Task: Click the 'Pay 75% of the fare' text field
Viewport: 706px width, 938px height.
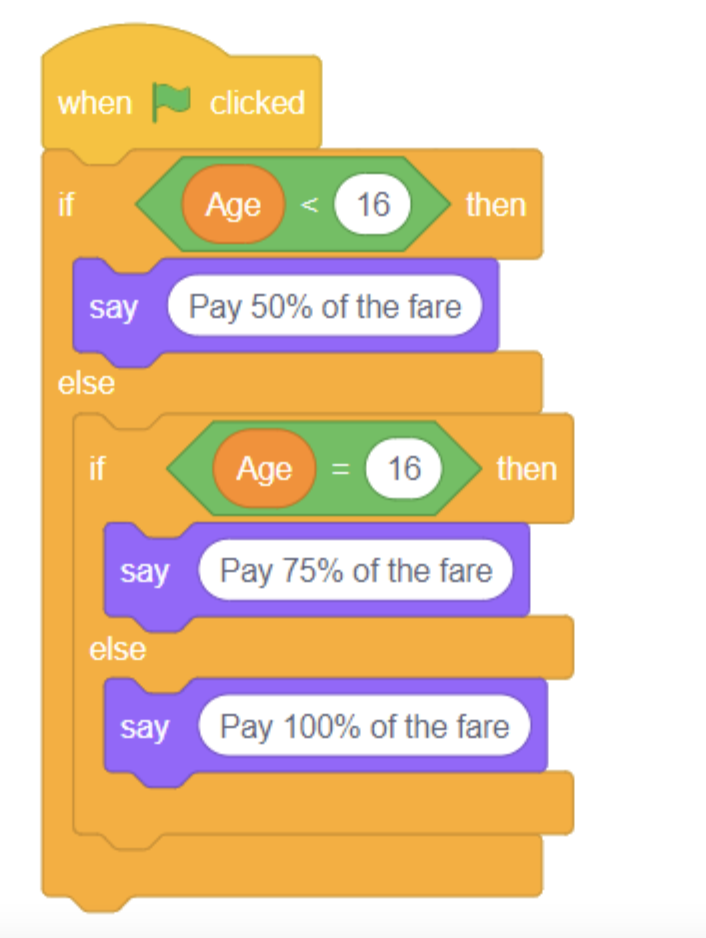Action: tap(356, 571)
